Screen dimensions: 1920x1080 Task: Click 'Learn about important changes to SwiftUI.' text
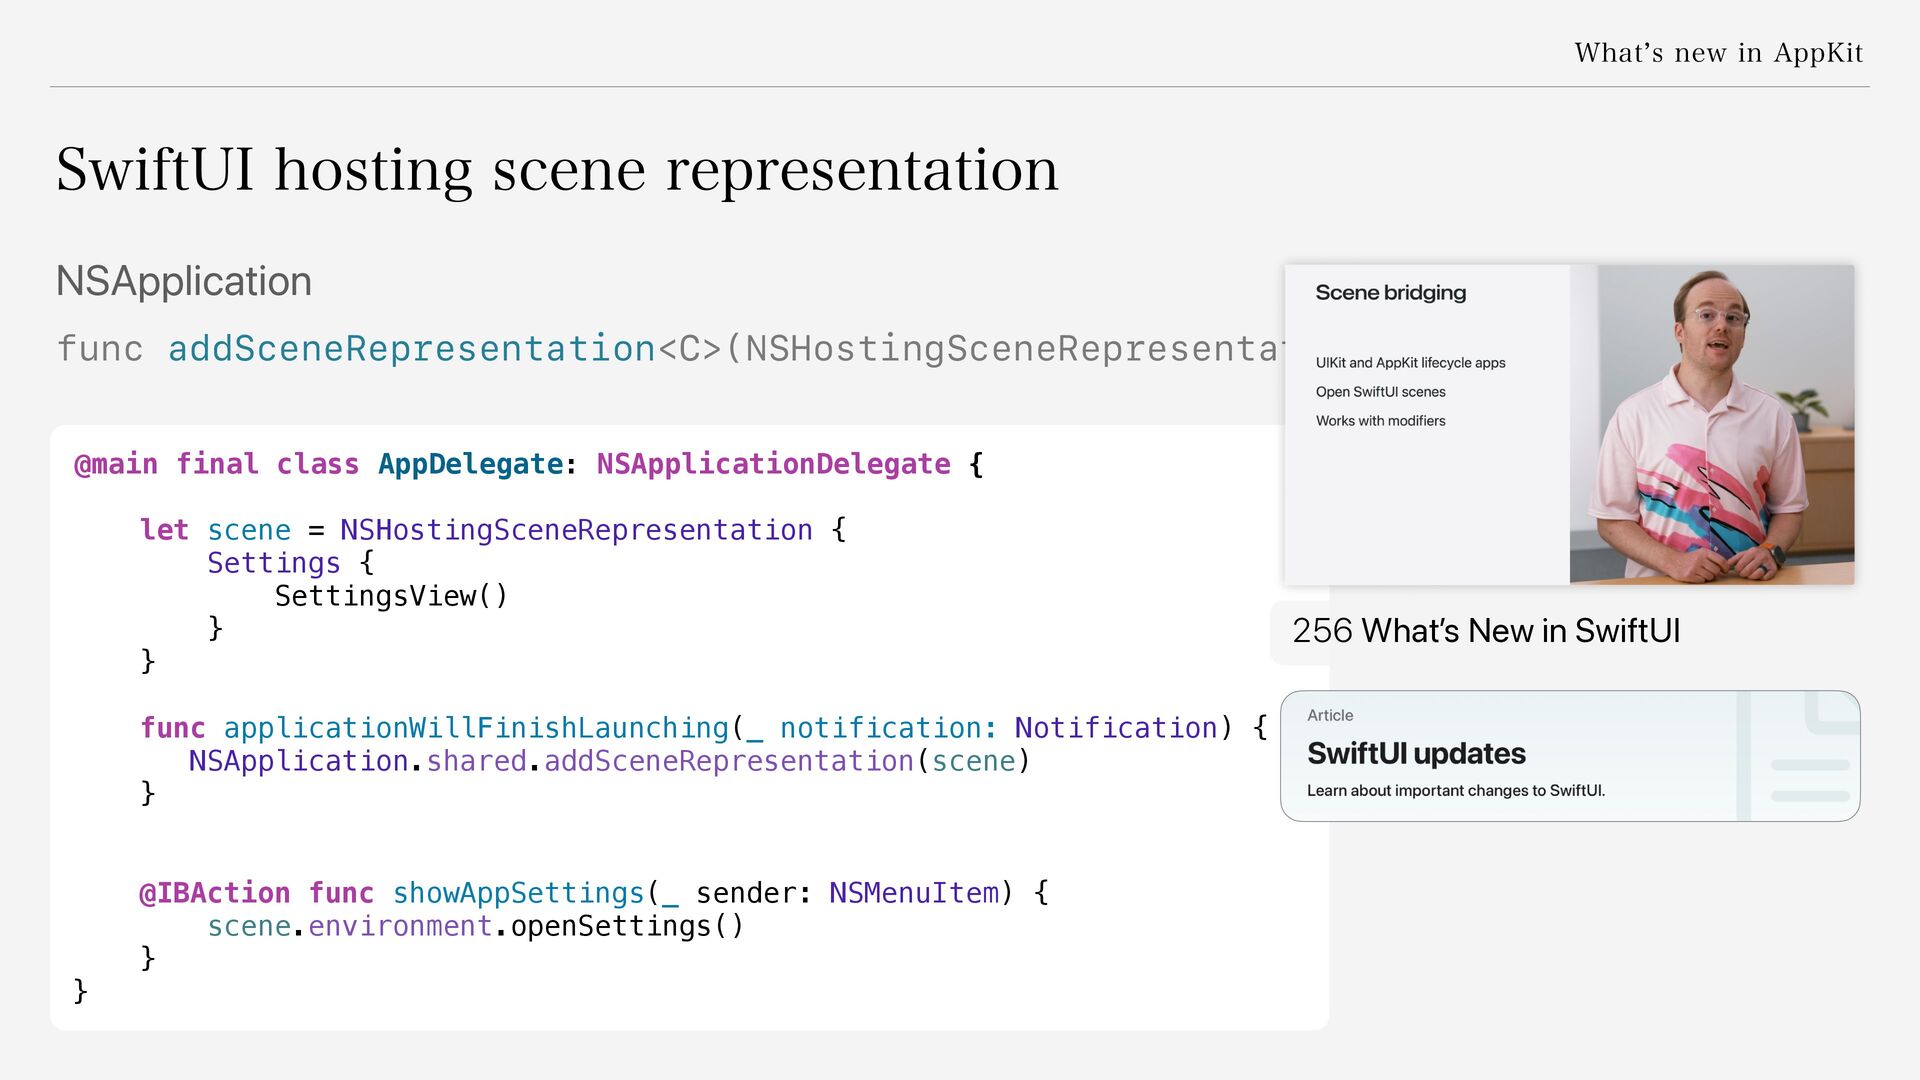[1456, 791]
